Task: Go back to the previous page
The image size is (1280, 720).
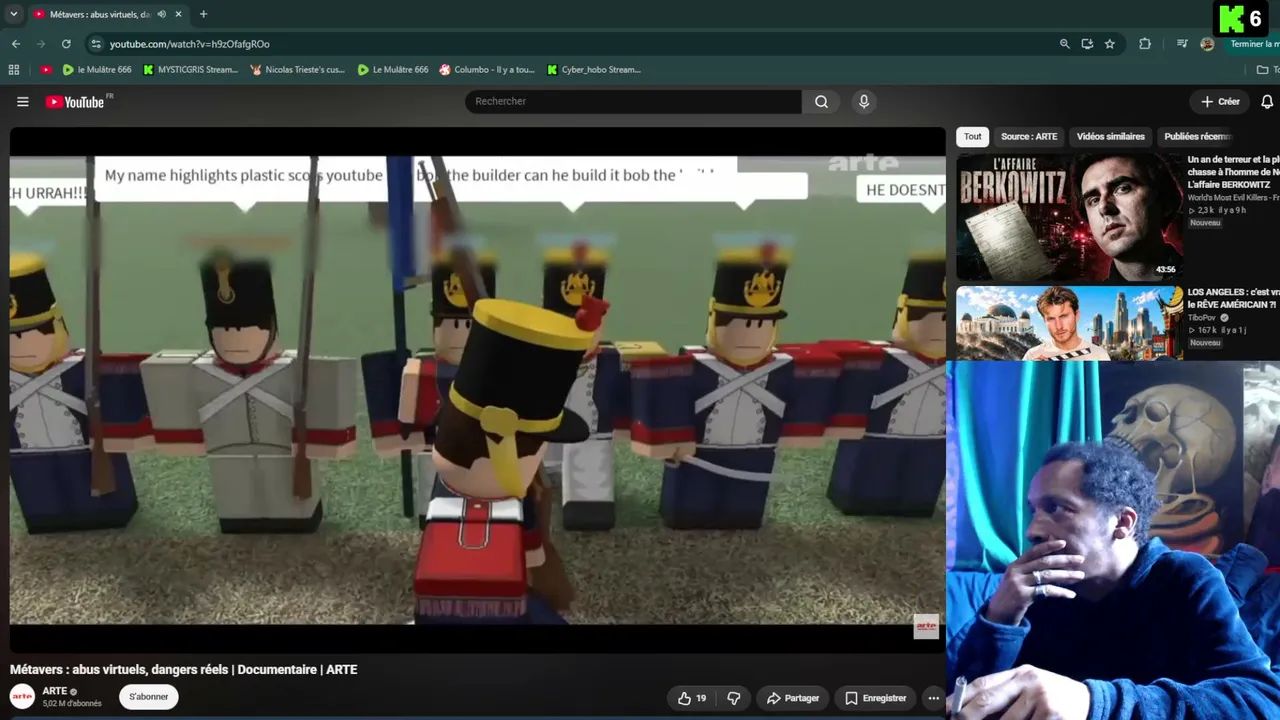Action: coord(16,44)
